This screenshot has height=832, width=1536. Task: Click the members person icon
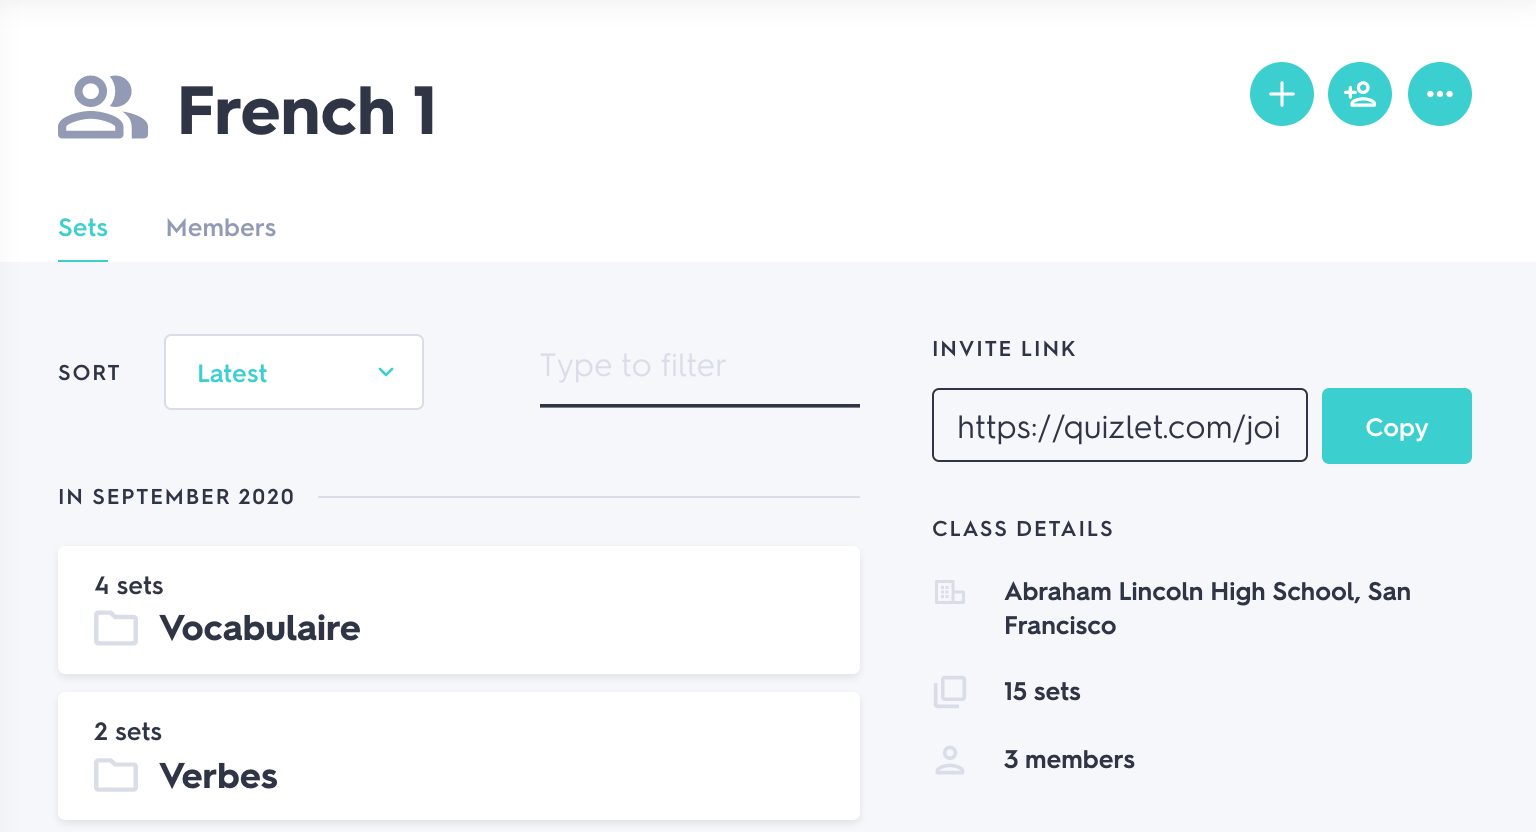(949, 760)
